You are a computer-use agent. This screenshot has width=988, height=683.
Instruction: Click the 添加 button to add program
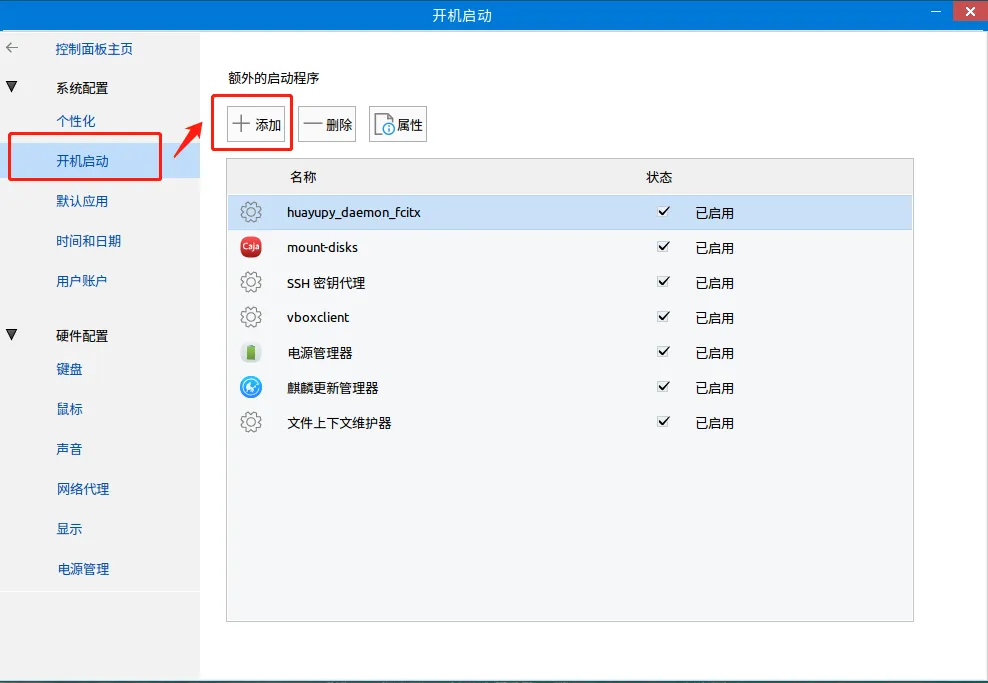click(x=257, y=125)
